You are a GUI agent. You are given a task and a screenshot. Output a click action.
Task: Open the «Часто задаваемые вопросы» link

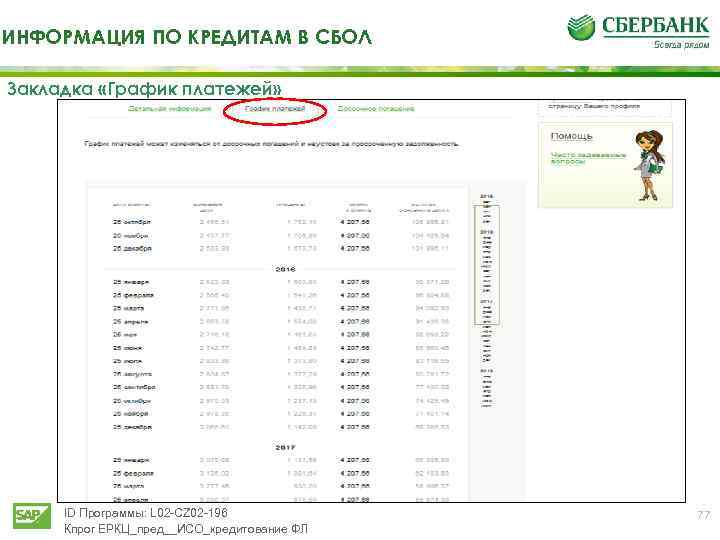588,158
